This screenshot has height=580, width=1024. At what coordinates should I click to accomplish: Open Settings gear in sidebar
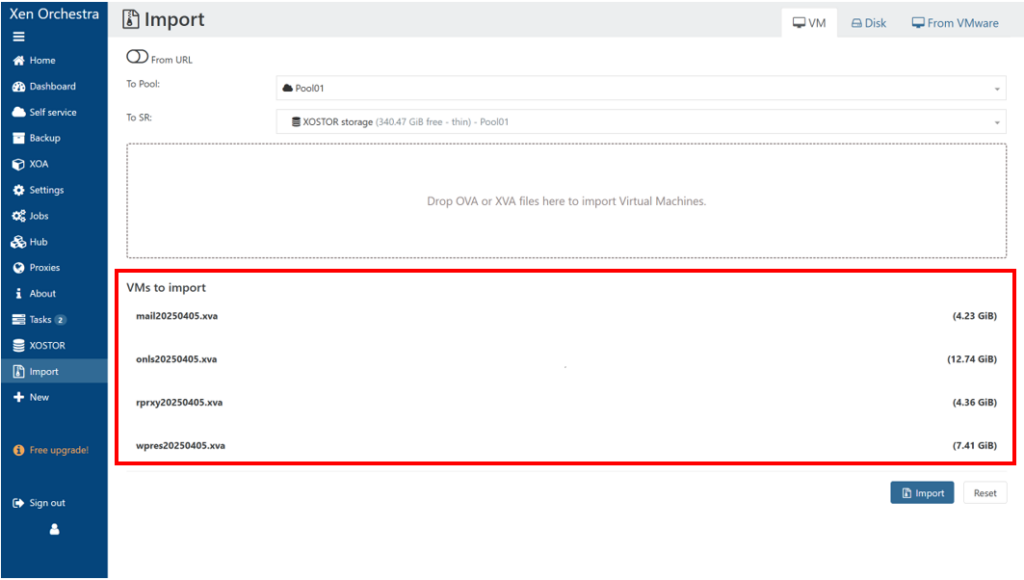coord(18,190)
